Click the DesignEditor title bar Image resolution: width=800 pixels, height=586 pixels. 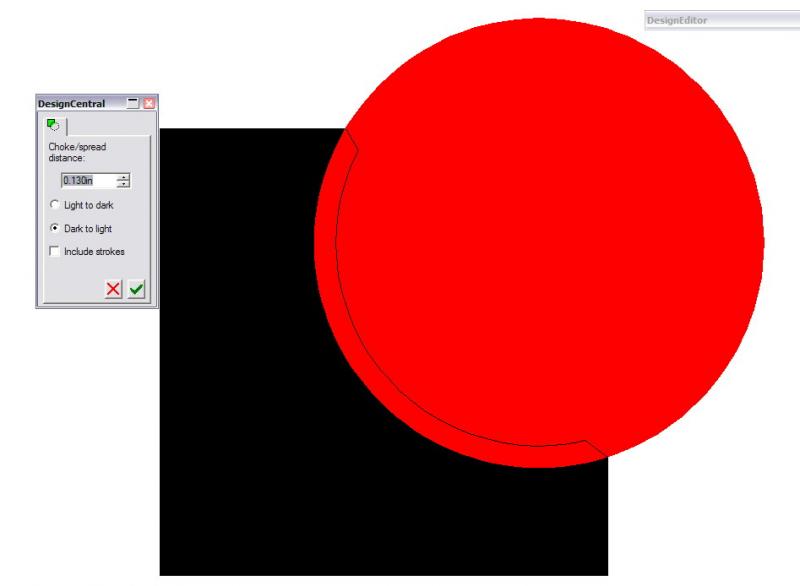[x=722, y=20]
